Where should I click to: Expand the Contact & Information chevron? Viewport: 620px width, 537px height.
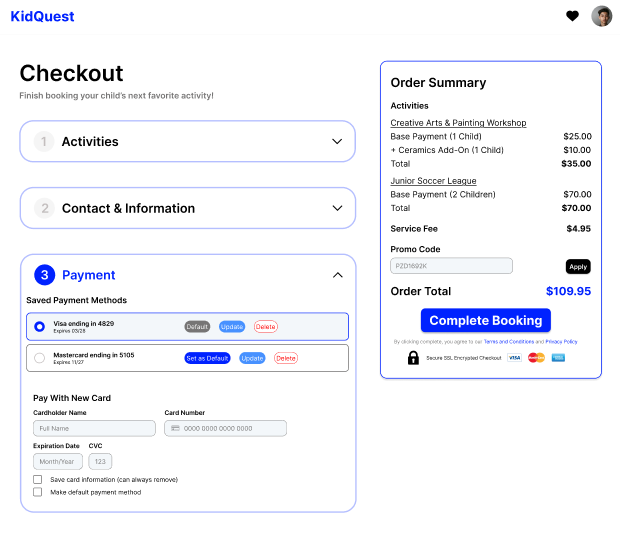pos(337,208)
